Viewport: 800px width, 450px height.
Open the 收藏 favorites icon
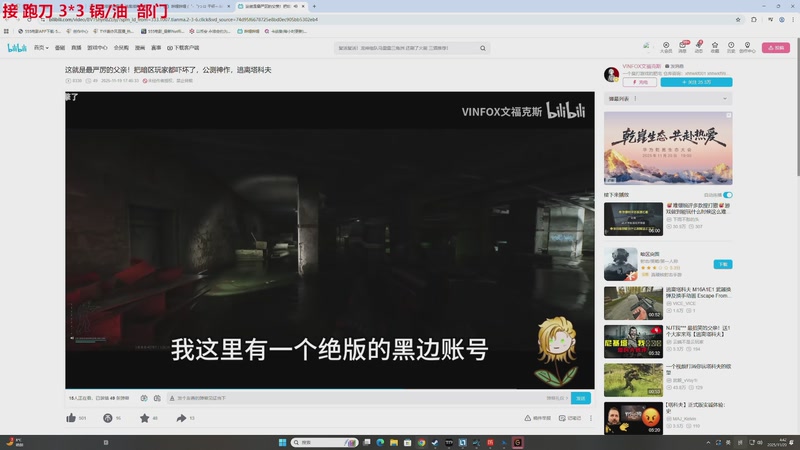click(715, 47)
